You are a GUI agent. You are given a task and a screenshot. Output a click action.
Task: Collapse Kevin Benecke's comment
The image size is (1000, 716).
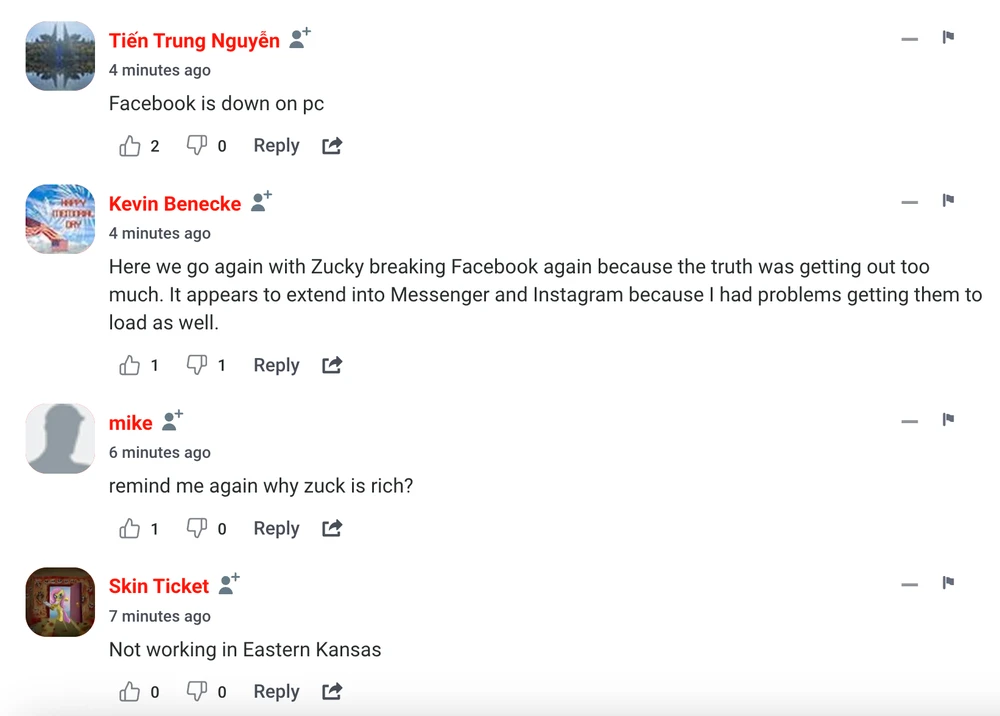tap(909, 202)
